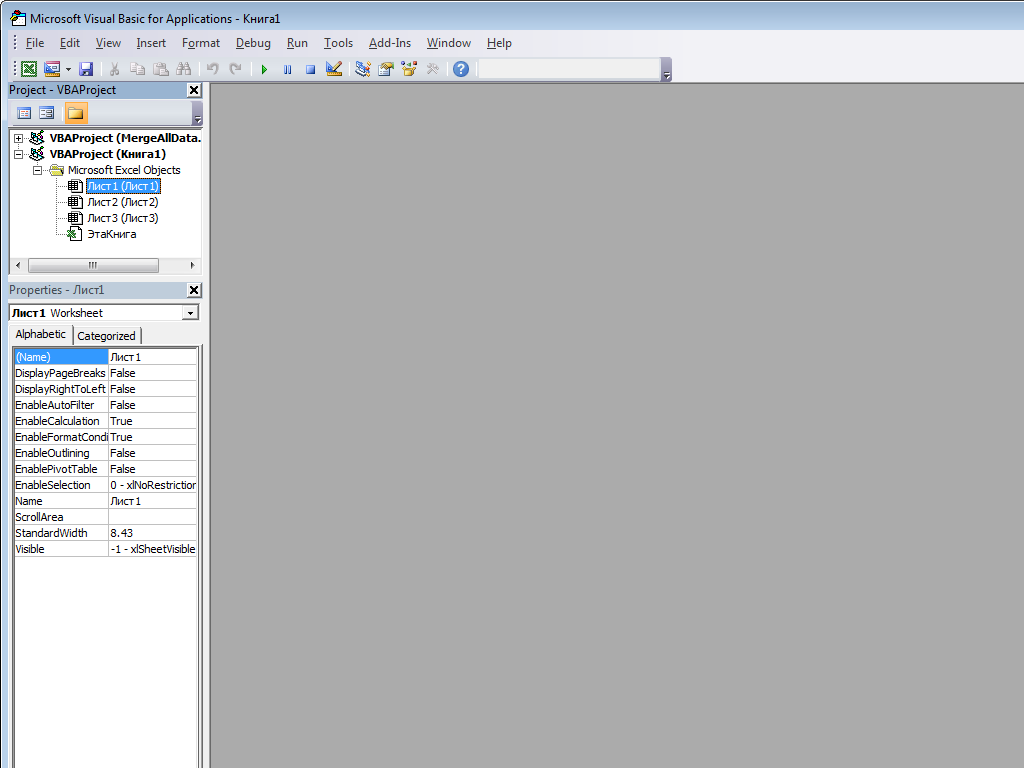Click the project tree scroll right arrow
This screenshot has width=1024, height=768.
(x=192, y=265)
